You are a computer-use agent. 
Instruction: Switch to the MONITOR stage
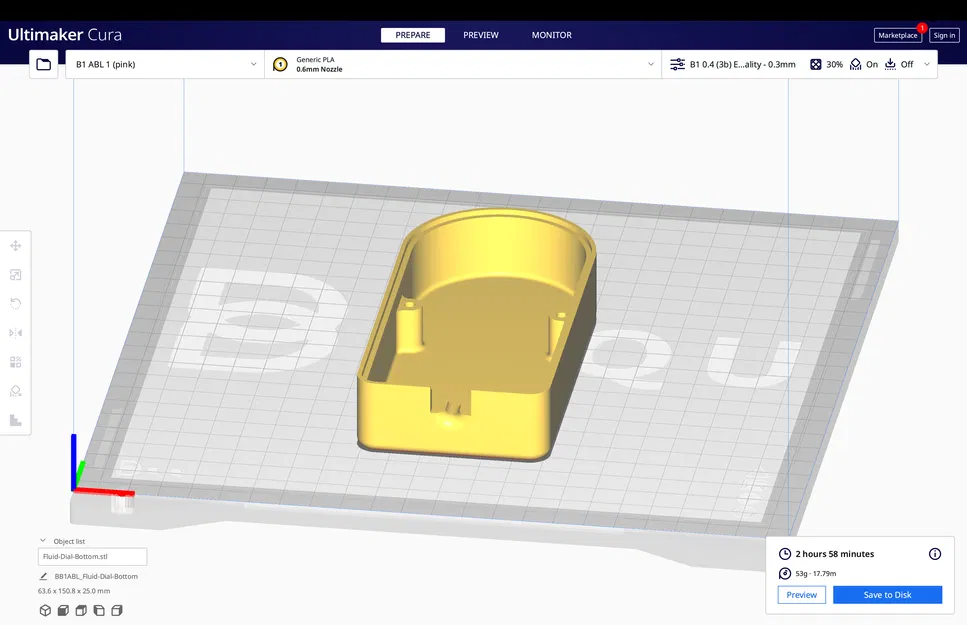tap(552, 35)
